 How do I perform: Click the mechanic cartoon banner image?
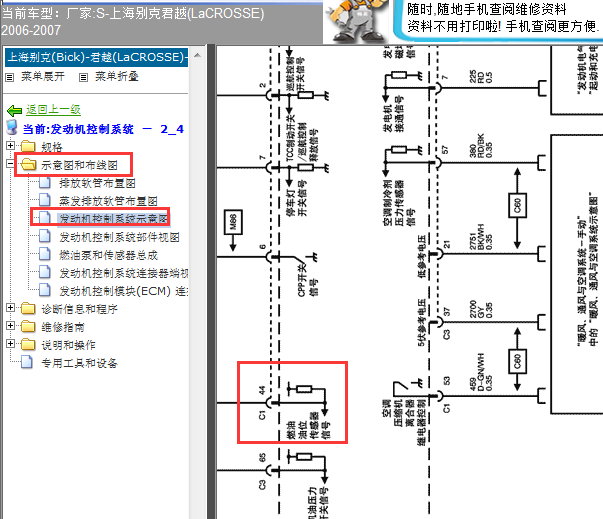coord(356,21)
